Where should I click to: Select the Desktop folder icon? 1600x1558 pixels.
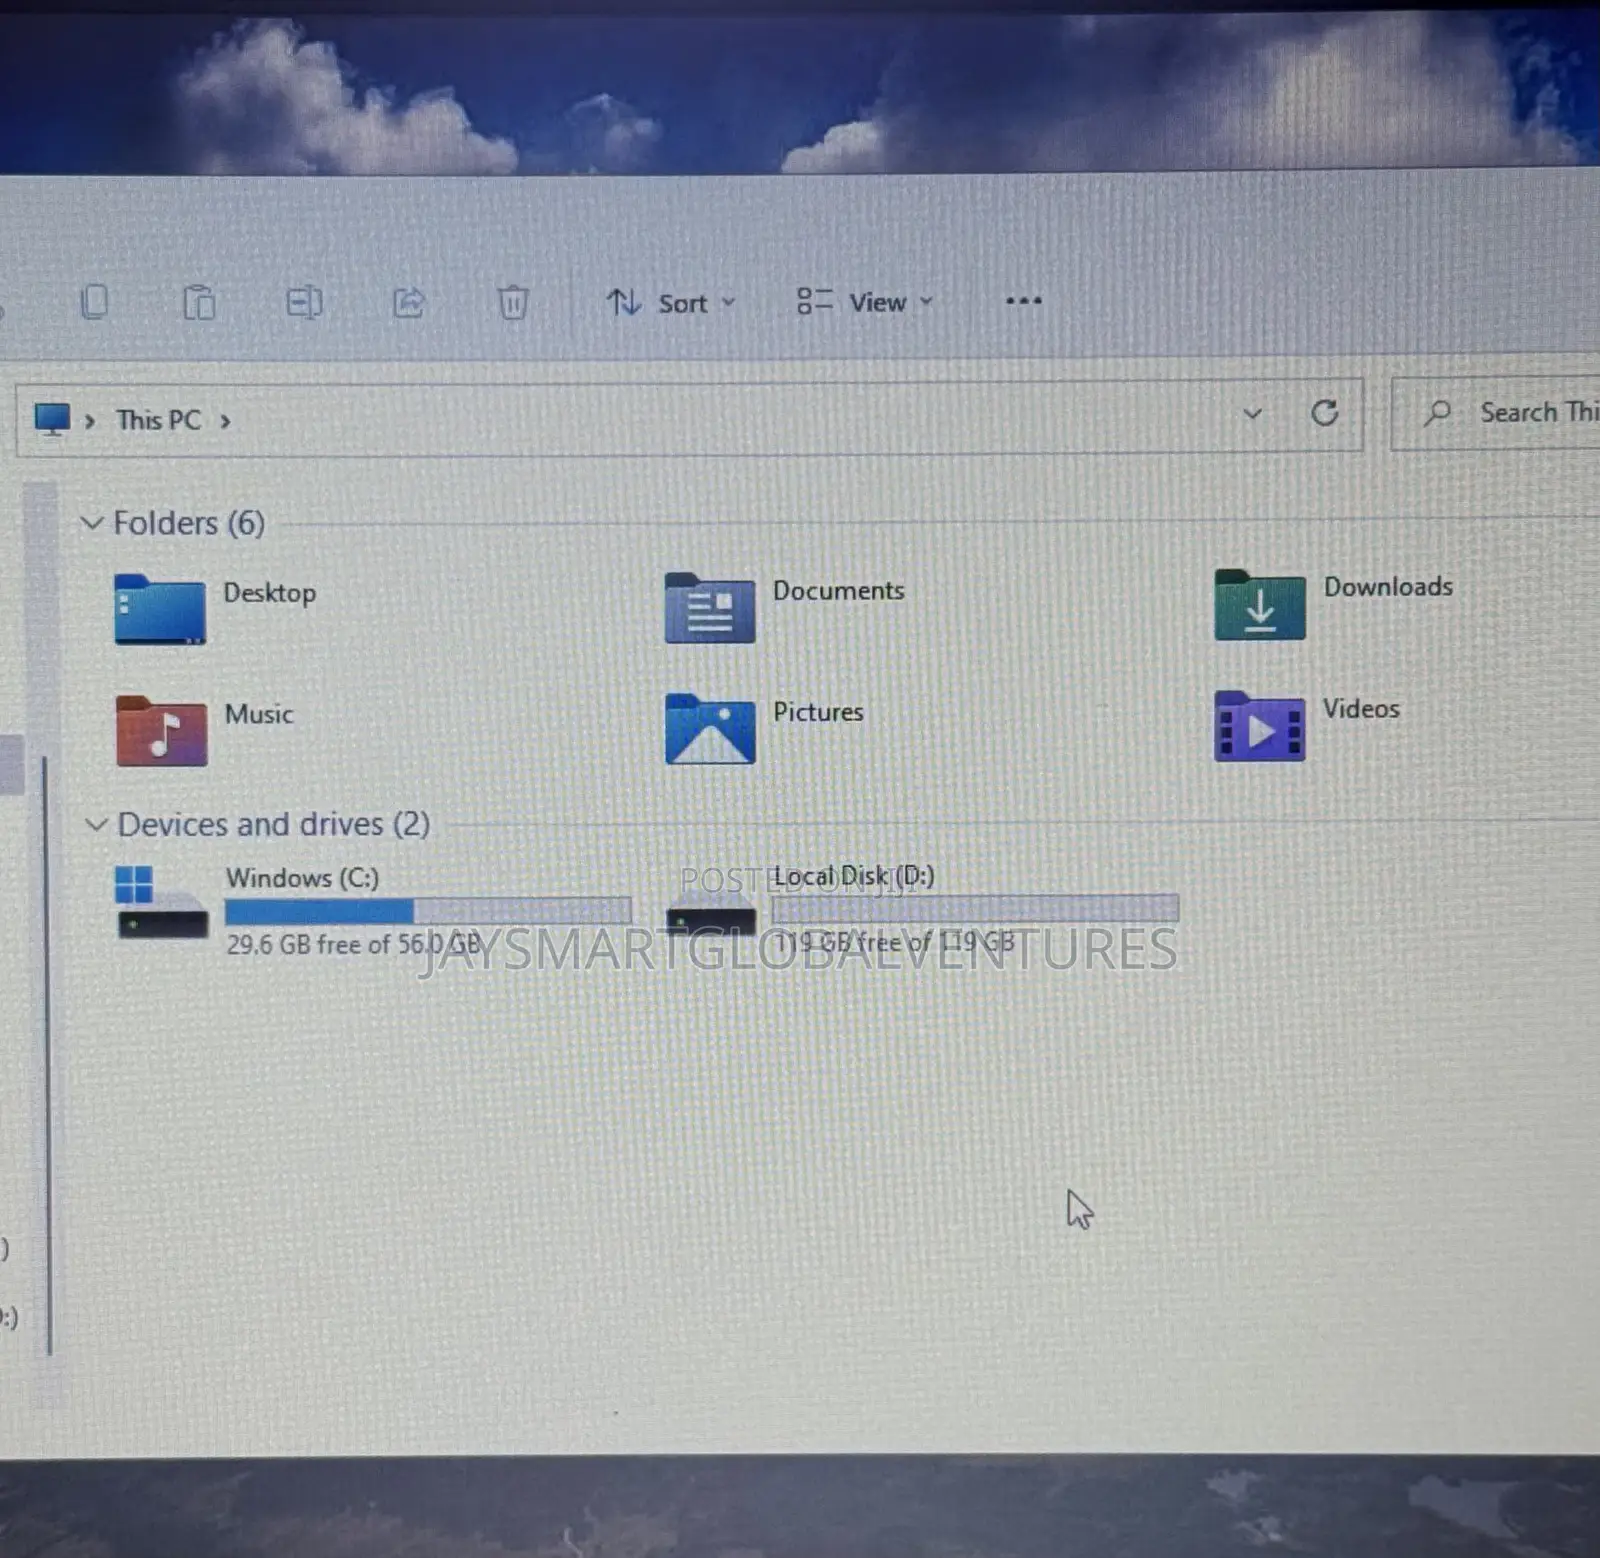[x=160, y=609]
